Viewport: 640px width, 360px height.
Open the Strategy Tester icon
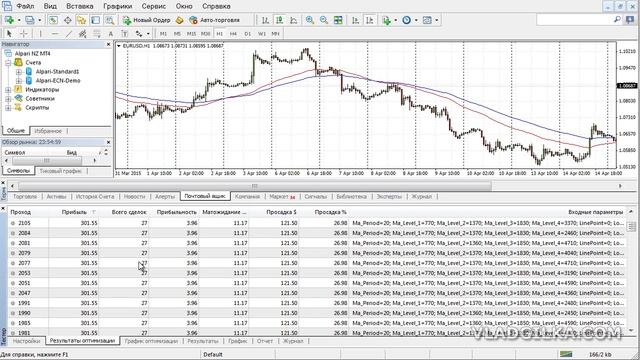pyautogui.click(x=109, y=20)
